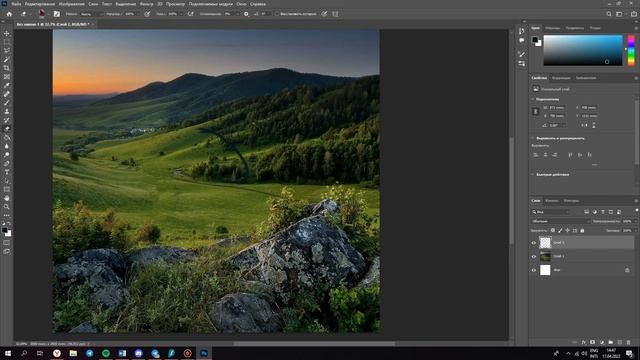The width and height of the screenshot is (640, 360).
Task: Select the Hand tool
Action: (x=7, y=198)
